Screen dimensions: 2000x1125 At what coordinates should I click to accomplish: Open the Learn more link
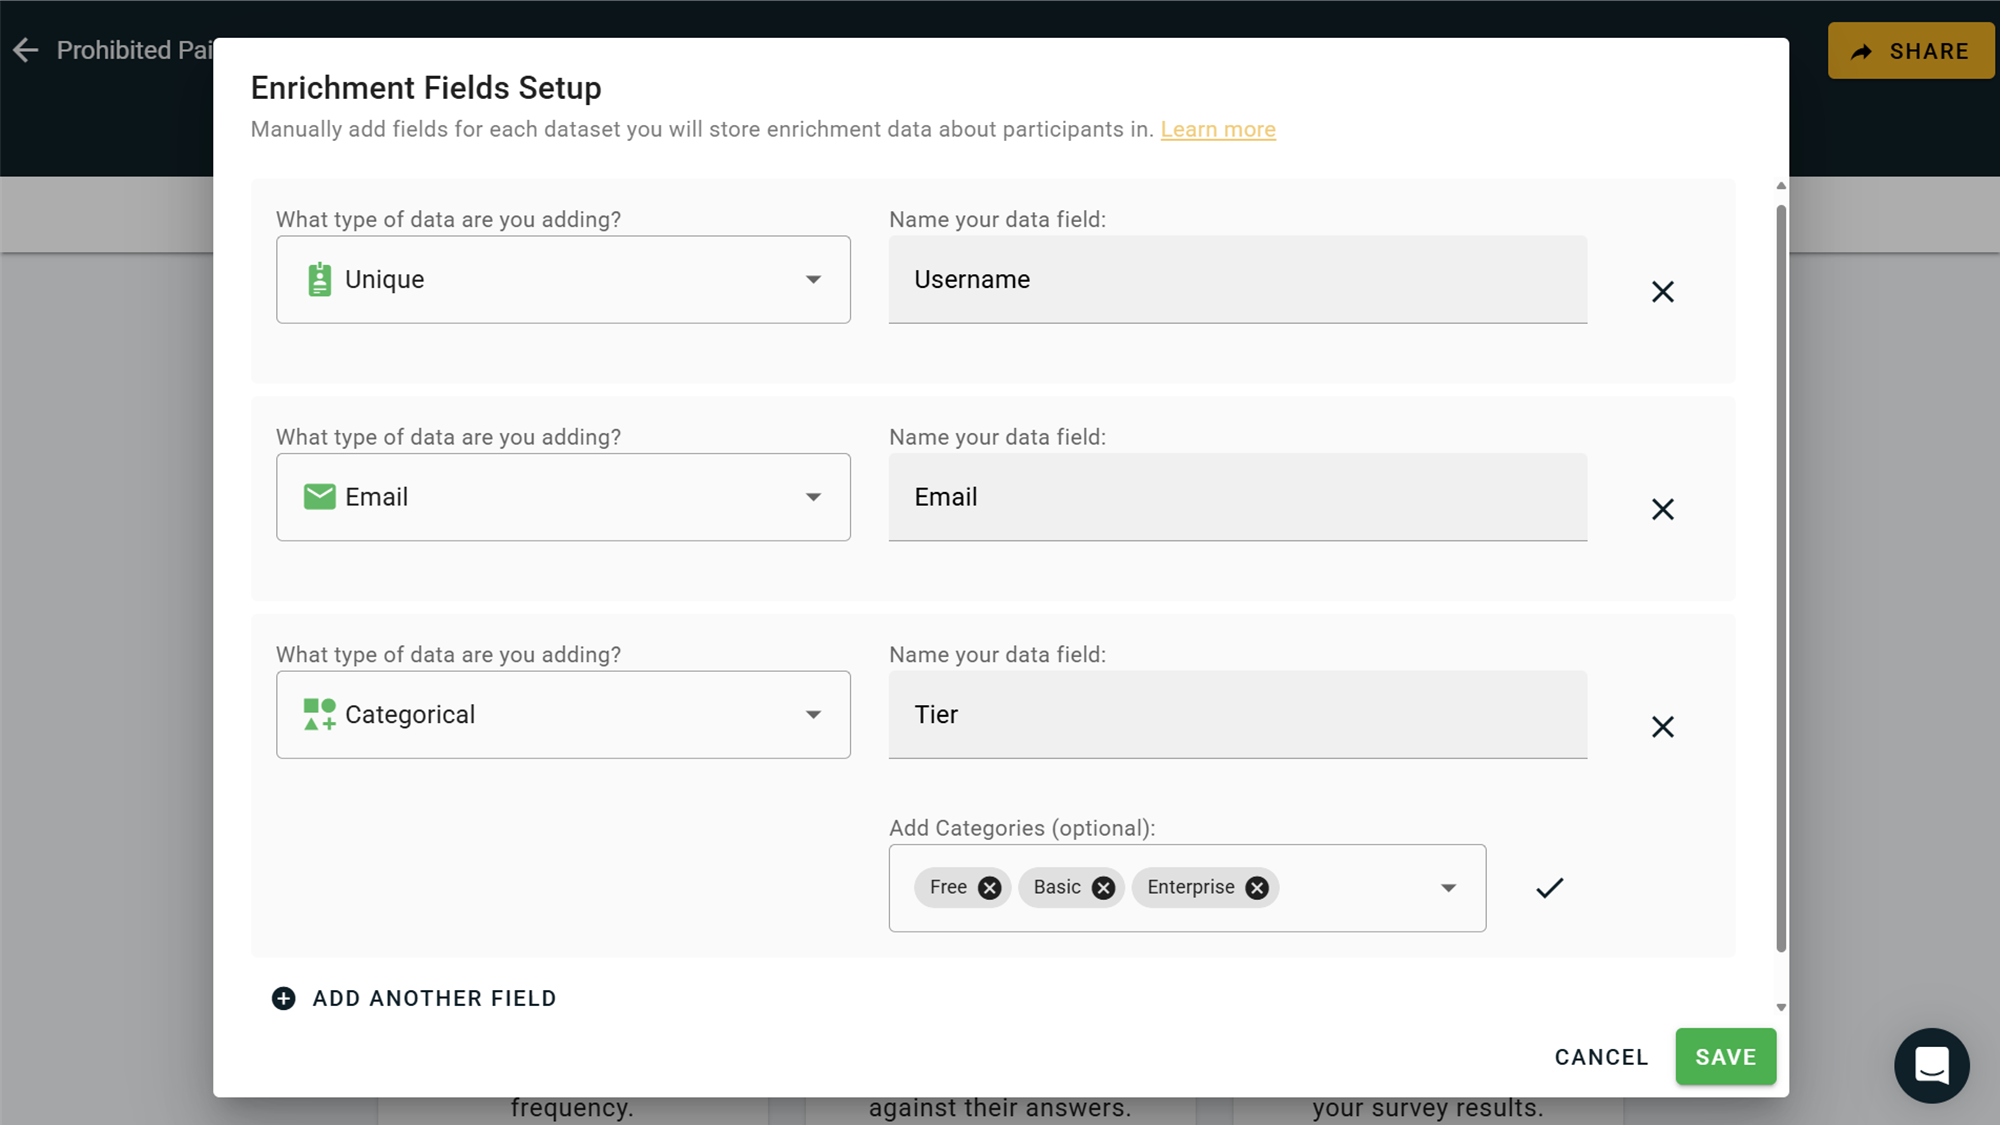click(1217, 129)
